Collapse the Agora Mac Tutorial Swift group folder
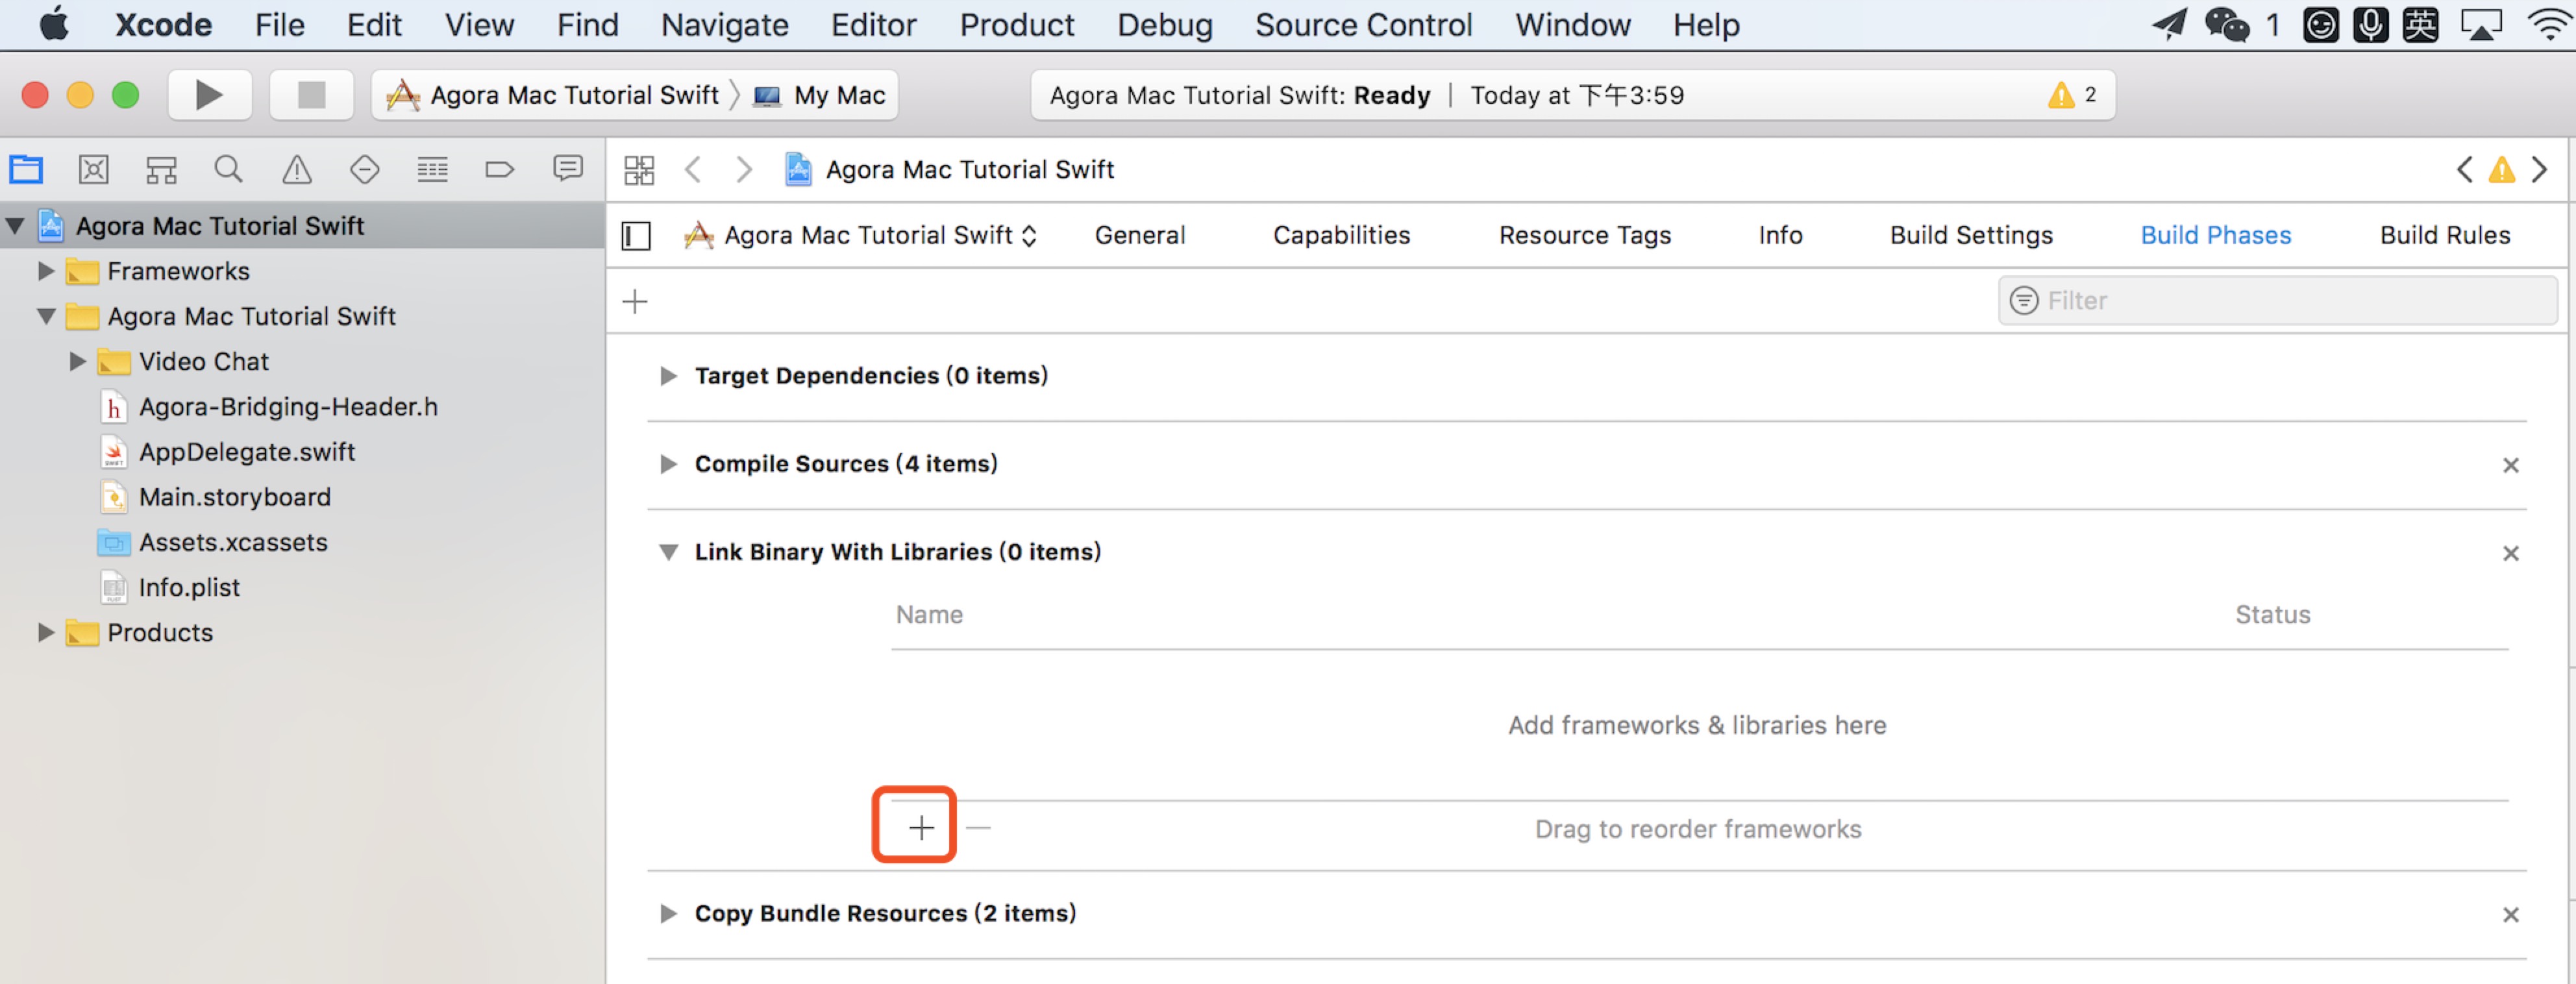Screen dimensions: 2576x984 [46, 316]
